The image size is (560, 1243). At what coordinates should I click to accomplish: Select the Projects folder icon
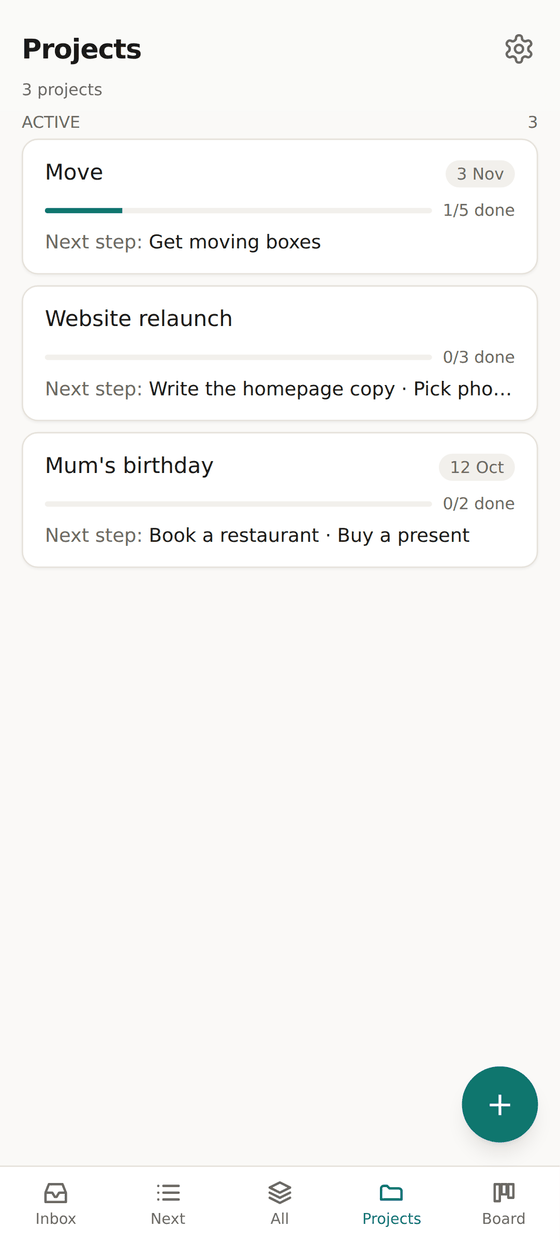pyautogui.click(x=392, y=1192)
